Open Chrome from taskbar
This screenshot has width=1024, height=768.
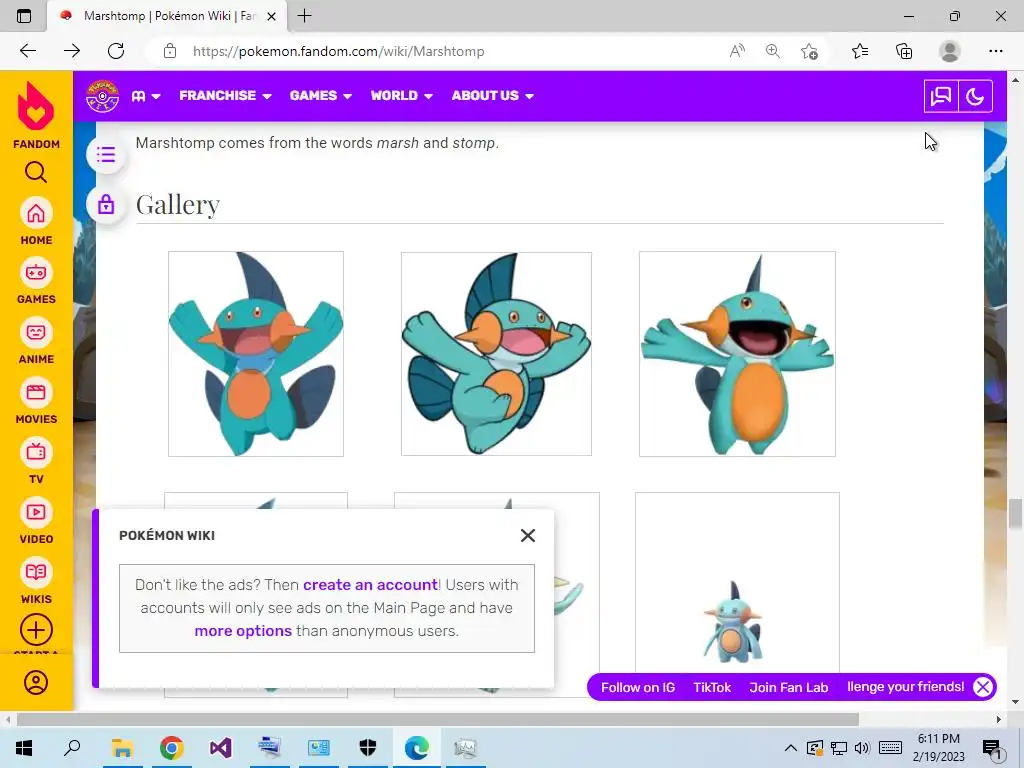(172, 748)
